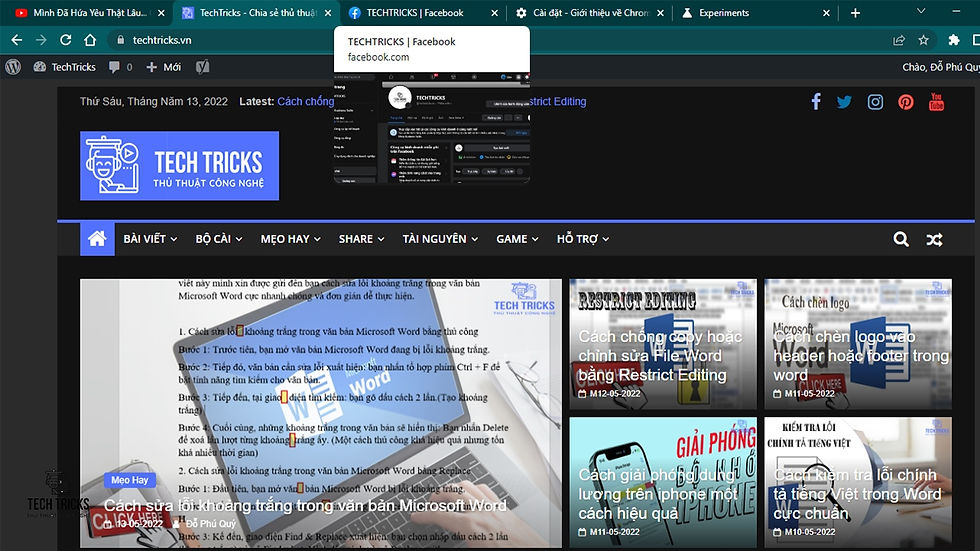980x551 pixels.
Task: Open the YouTube social icon
Action: tap(936, 101)
